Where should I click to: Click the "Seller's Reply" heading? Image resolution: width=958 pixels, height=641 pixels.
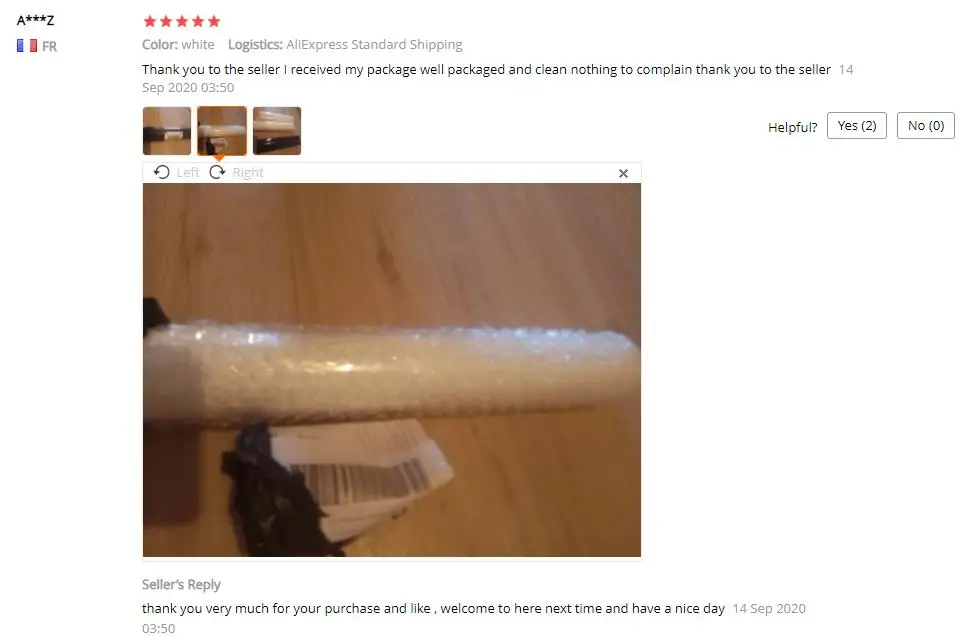181,585
